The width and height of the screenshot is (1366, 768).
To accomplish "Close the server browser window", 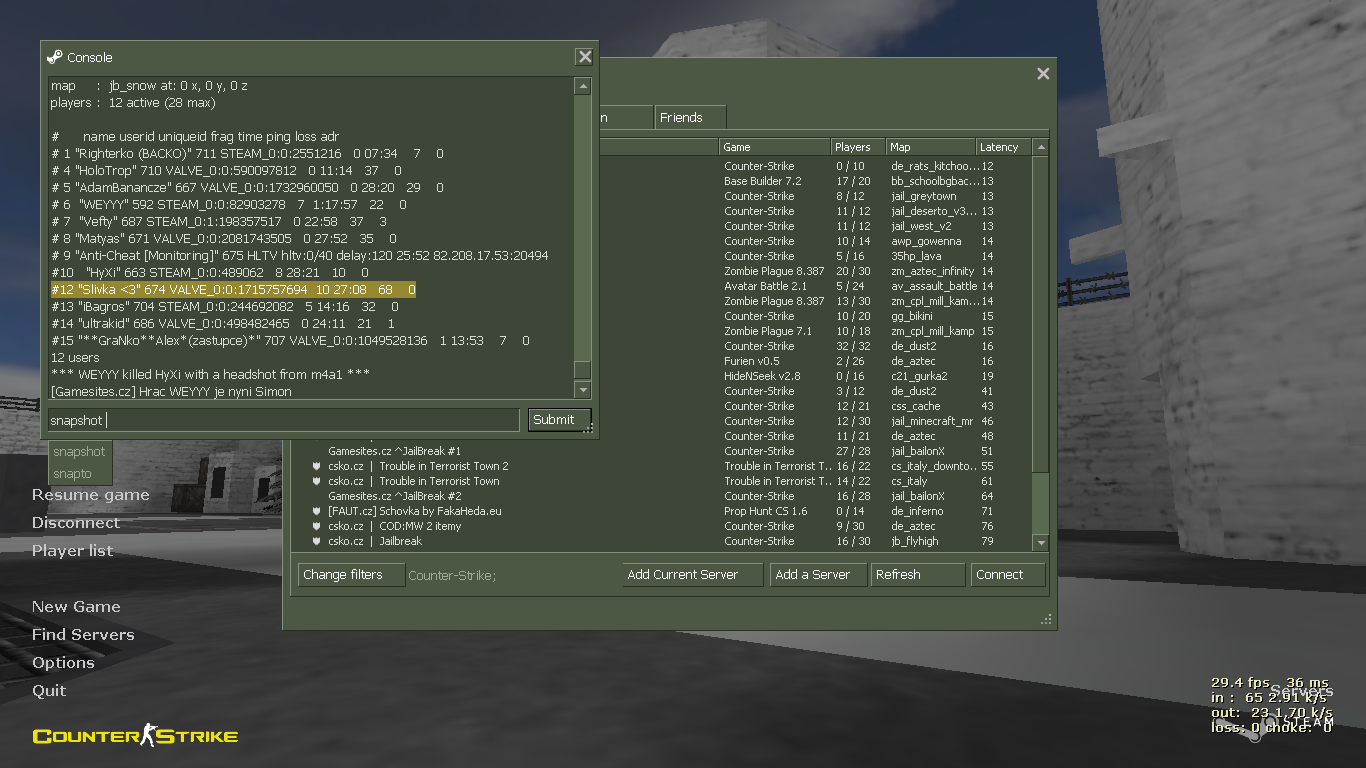I will (x=1043, y=74).
